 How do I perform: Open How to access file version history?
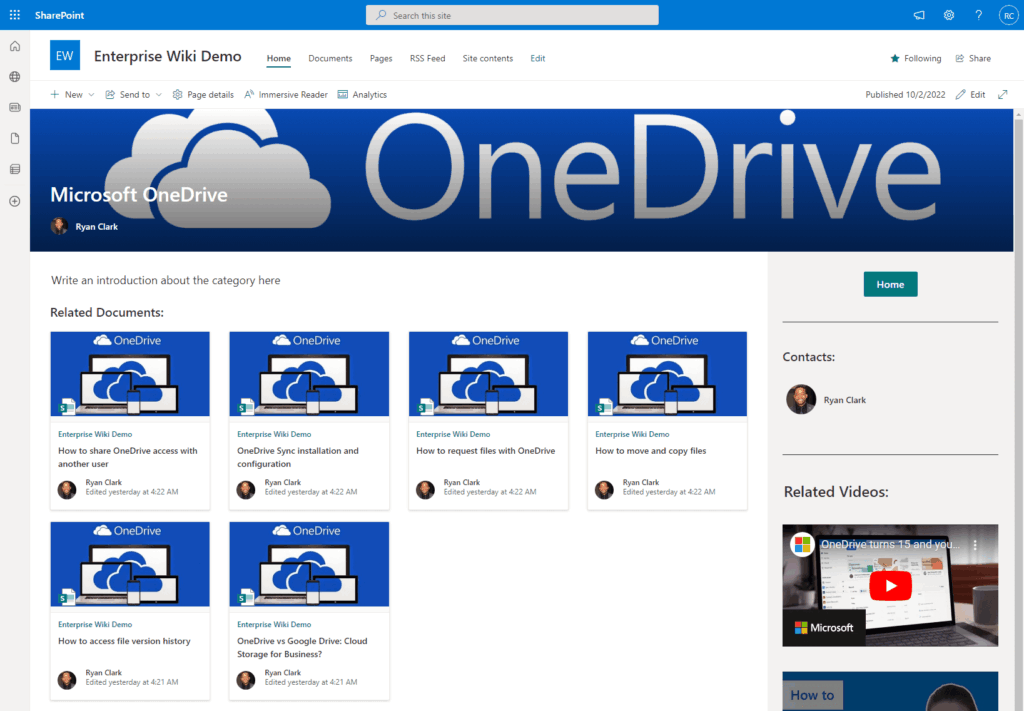124,641
